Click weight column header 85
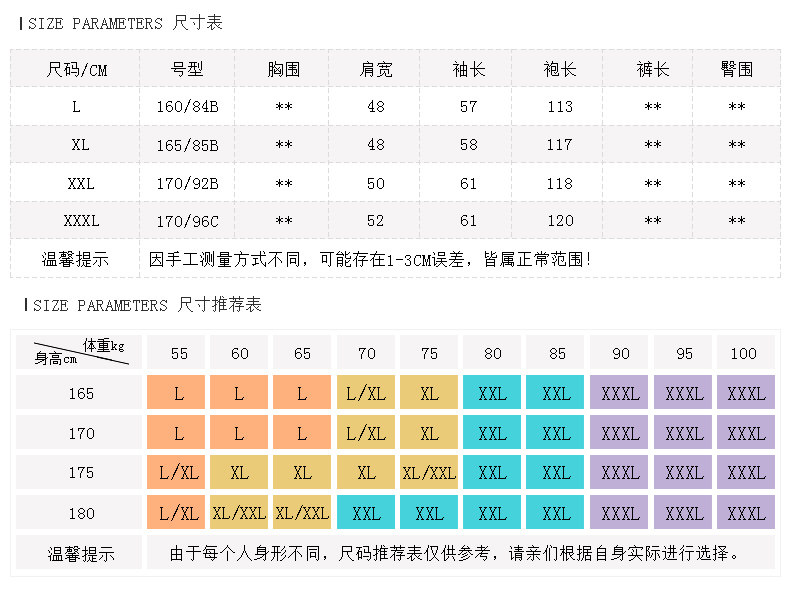The width and height of the screenshot is (790, 600). 557,353
